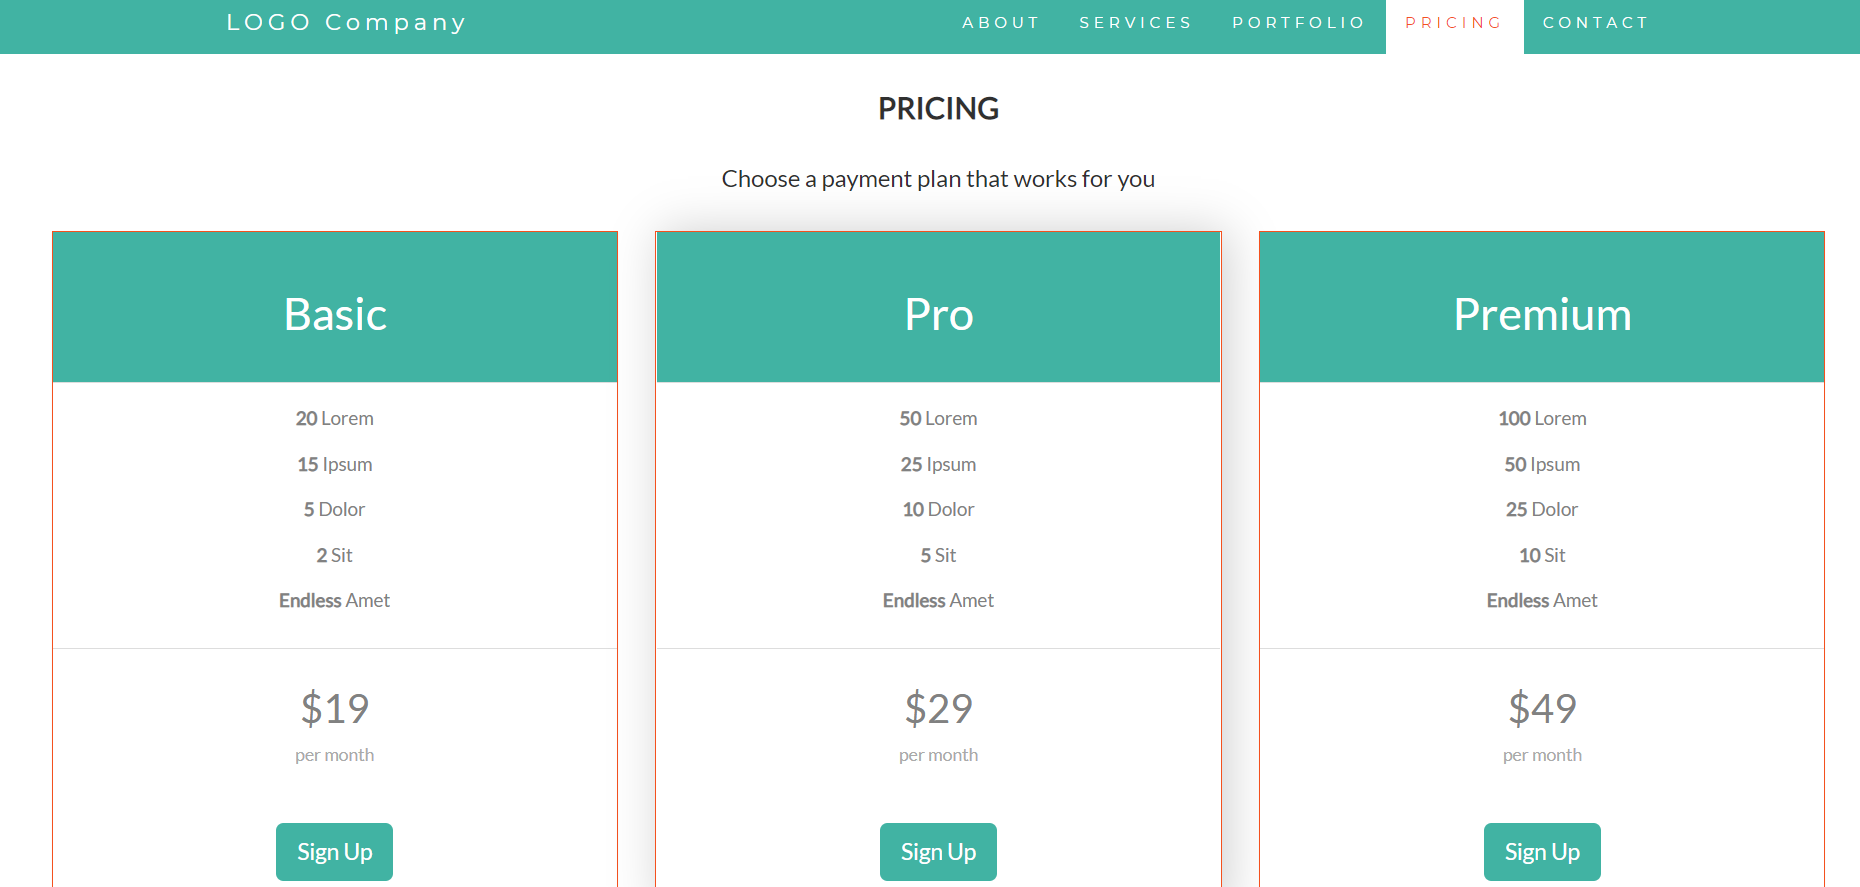Click the per month label under $19
This screenshot has height=887, width=1860.
click(334, 755)
